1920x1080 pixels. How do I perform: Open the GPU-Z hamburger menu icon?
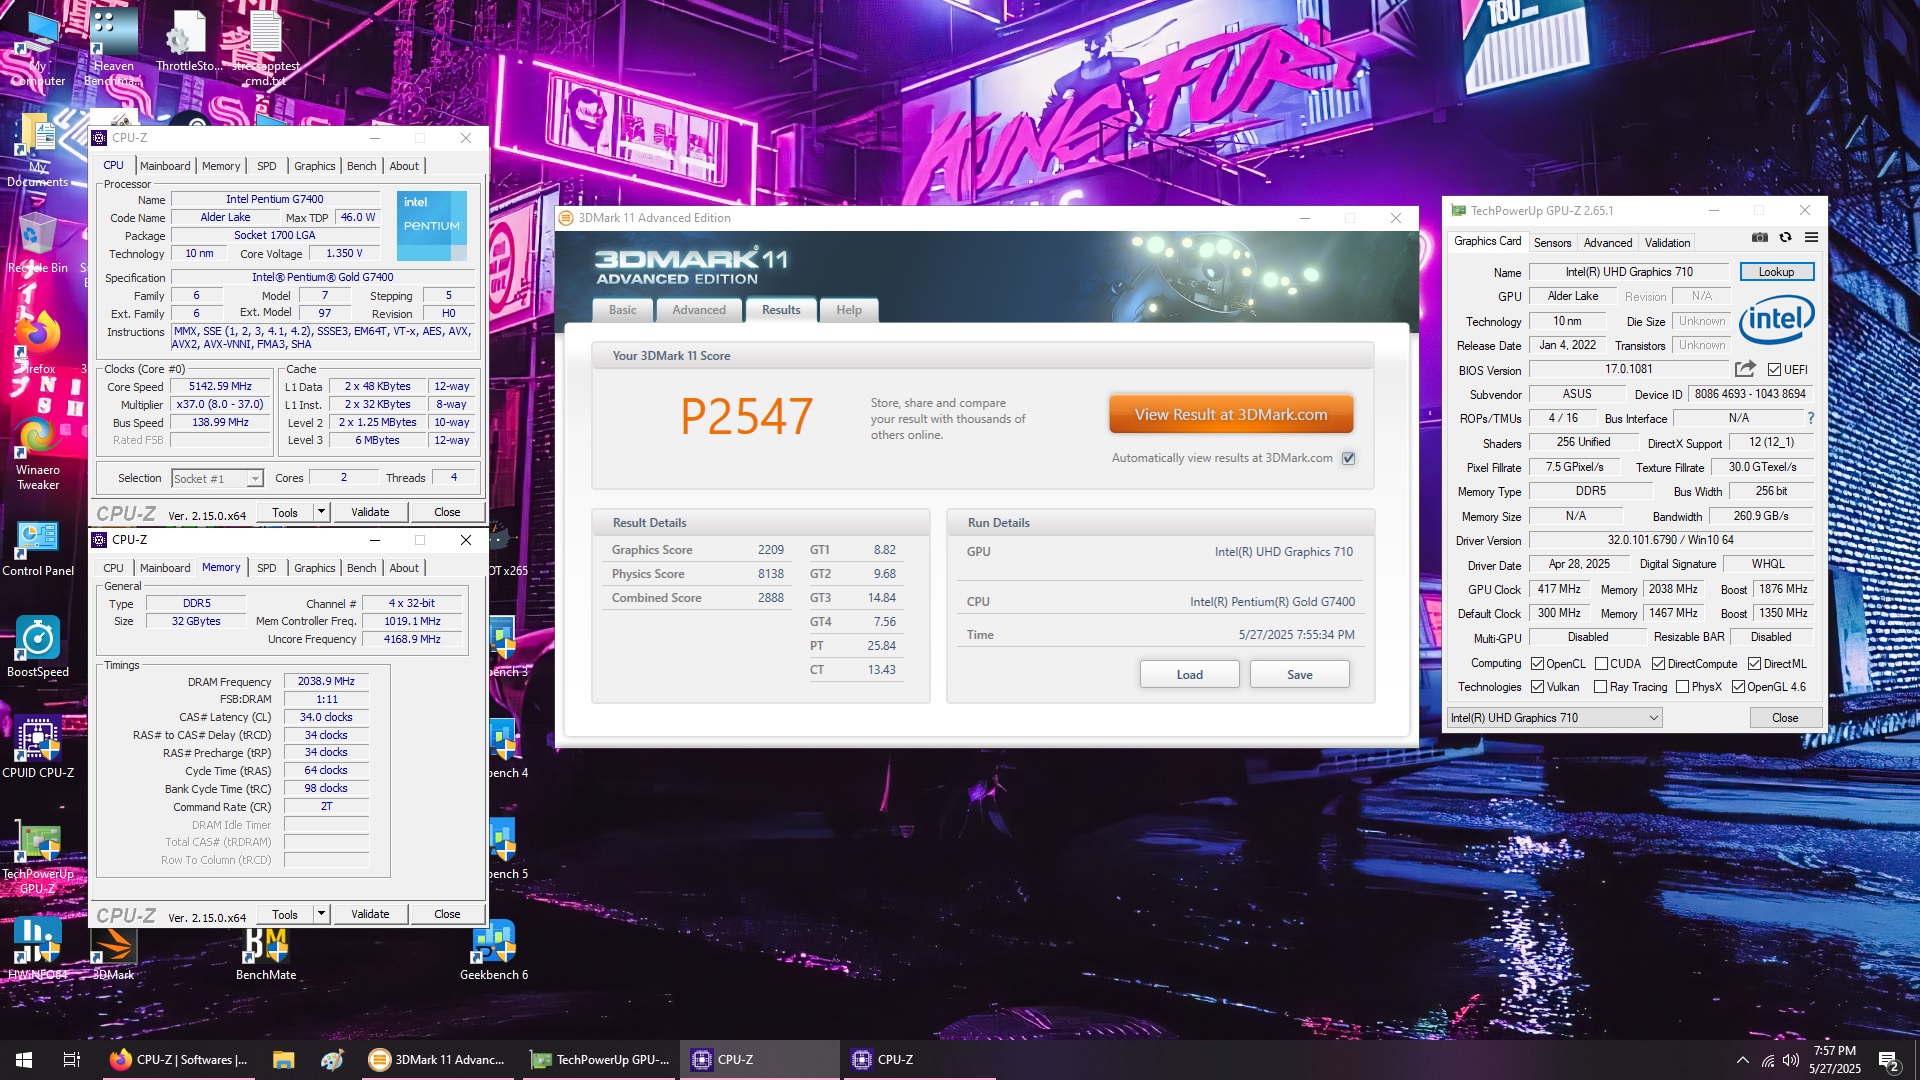[1811, 238]
